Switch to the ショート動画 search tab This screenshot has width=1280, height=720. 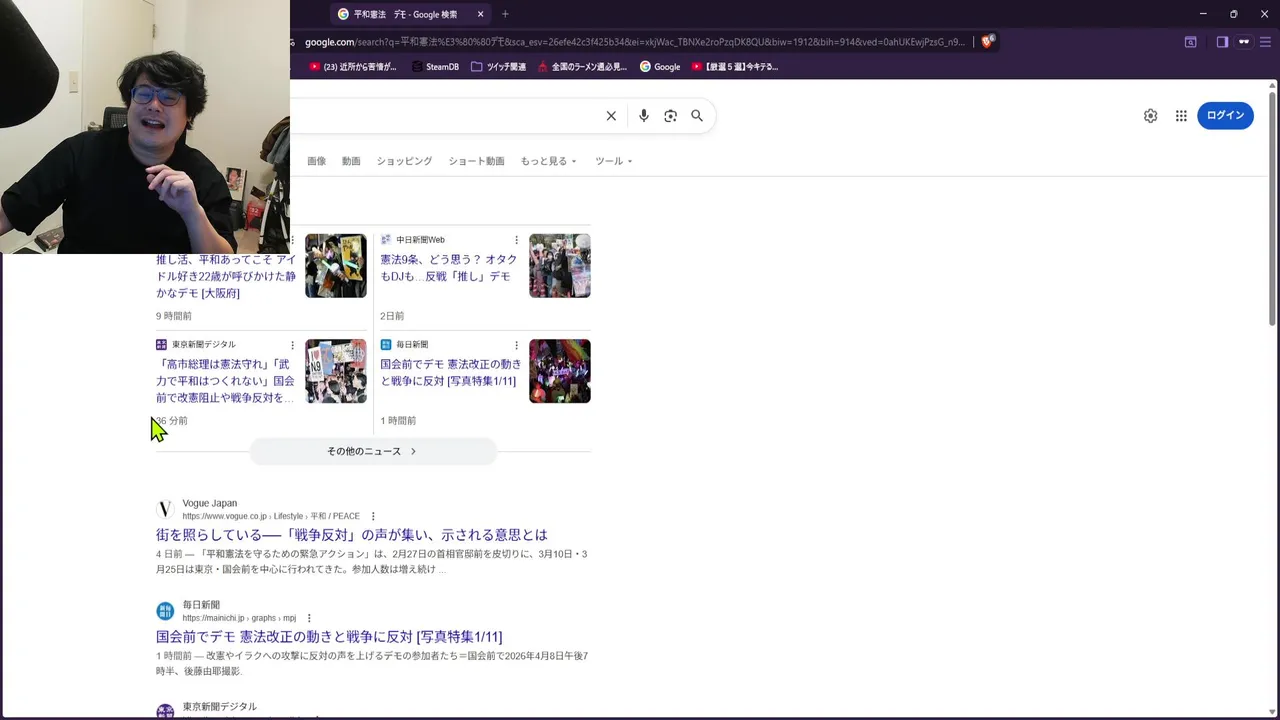click(476, 161)
